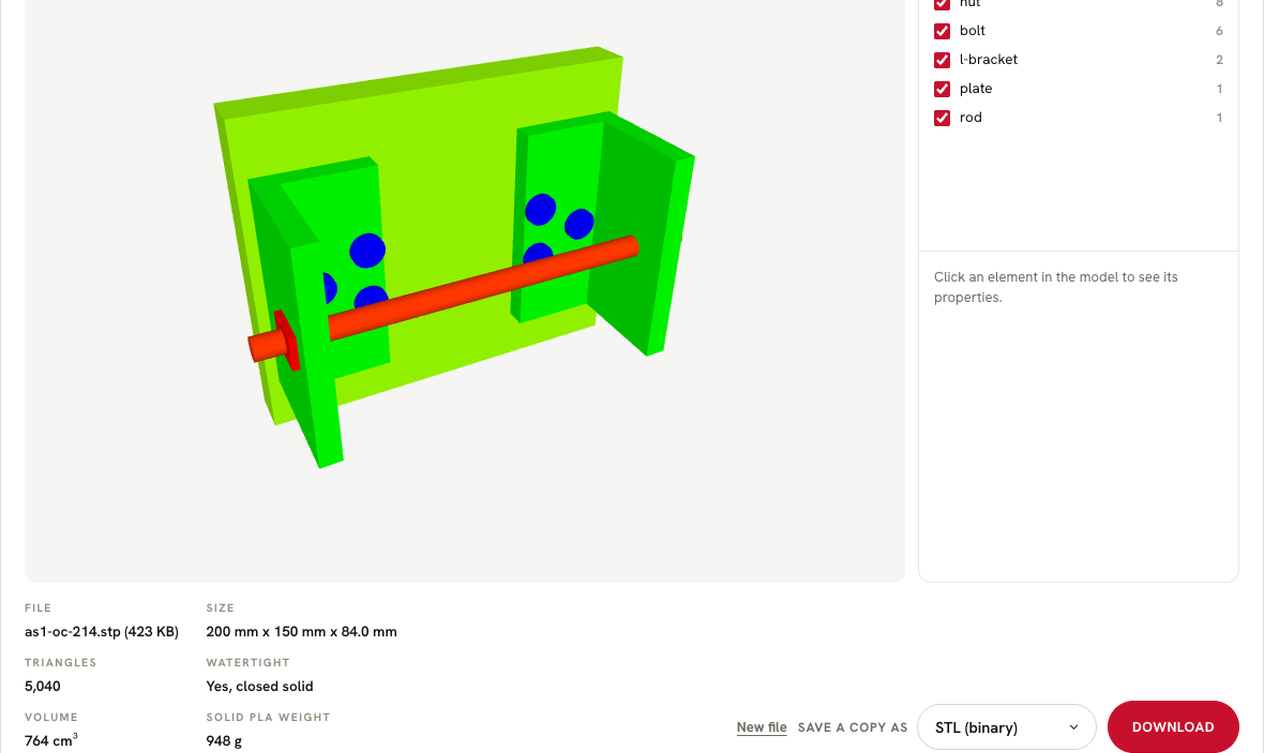Uncheck the bolt checkbox
The height and width of the screenshot is (753, 1264).
pos(942,31)
